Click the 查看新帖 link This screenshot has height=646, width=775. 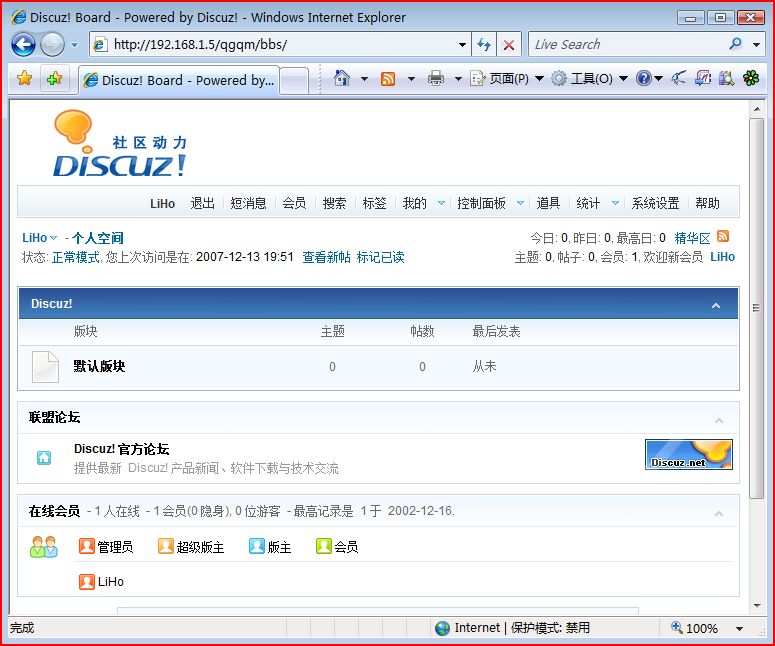tap(326, 257)
